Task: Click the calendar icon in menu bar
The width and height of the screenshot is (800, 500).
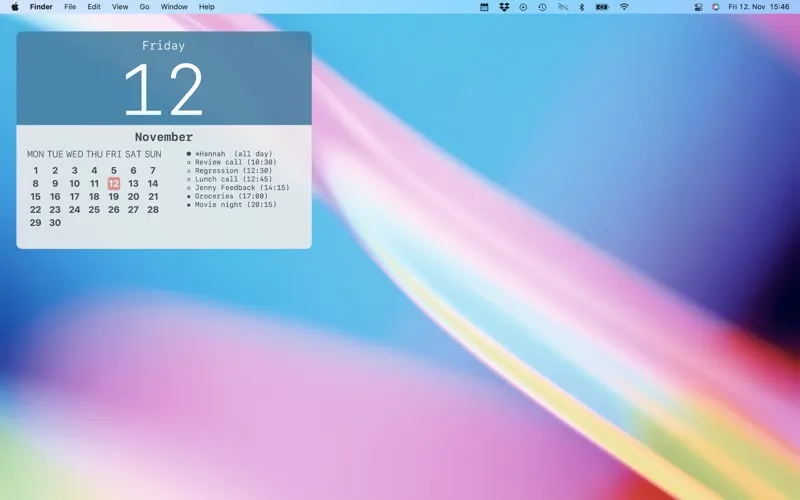Action: pyautogui.click(x=484, y=7)
